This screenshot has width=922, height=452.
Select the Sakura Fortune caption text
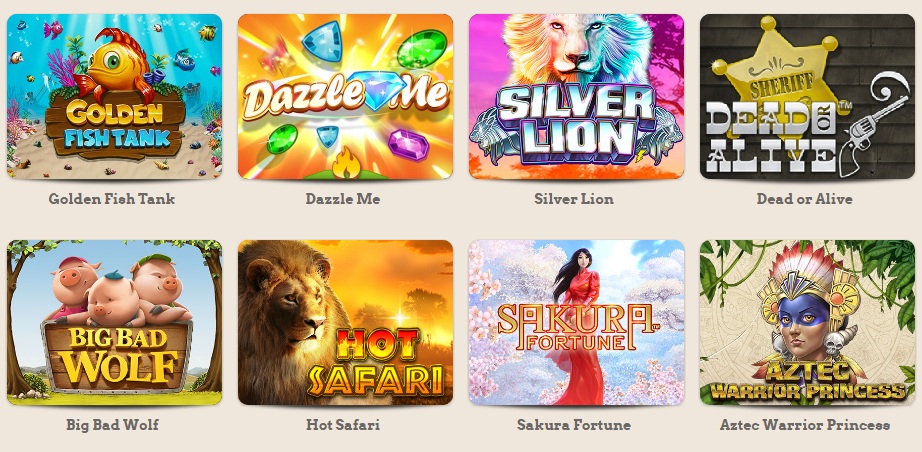tap(574, 424)
